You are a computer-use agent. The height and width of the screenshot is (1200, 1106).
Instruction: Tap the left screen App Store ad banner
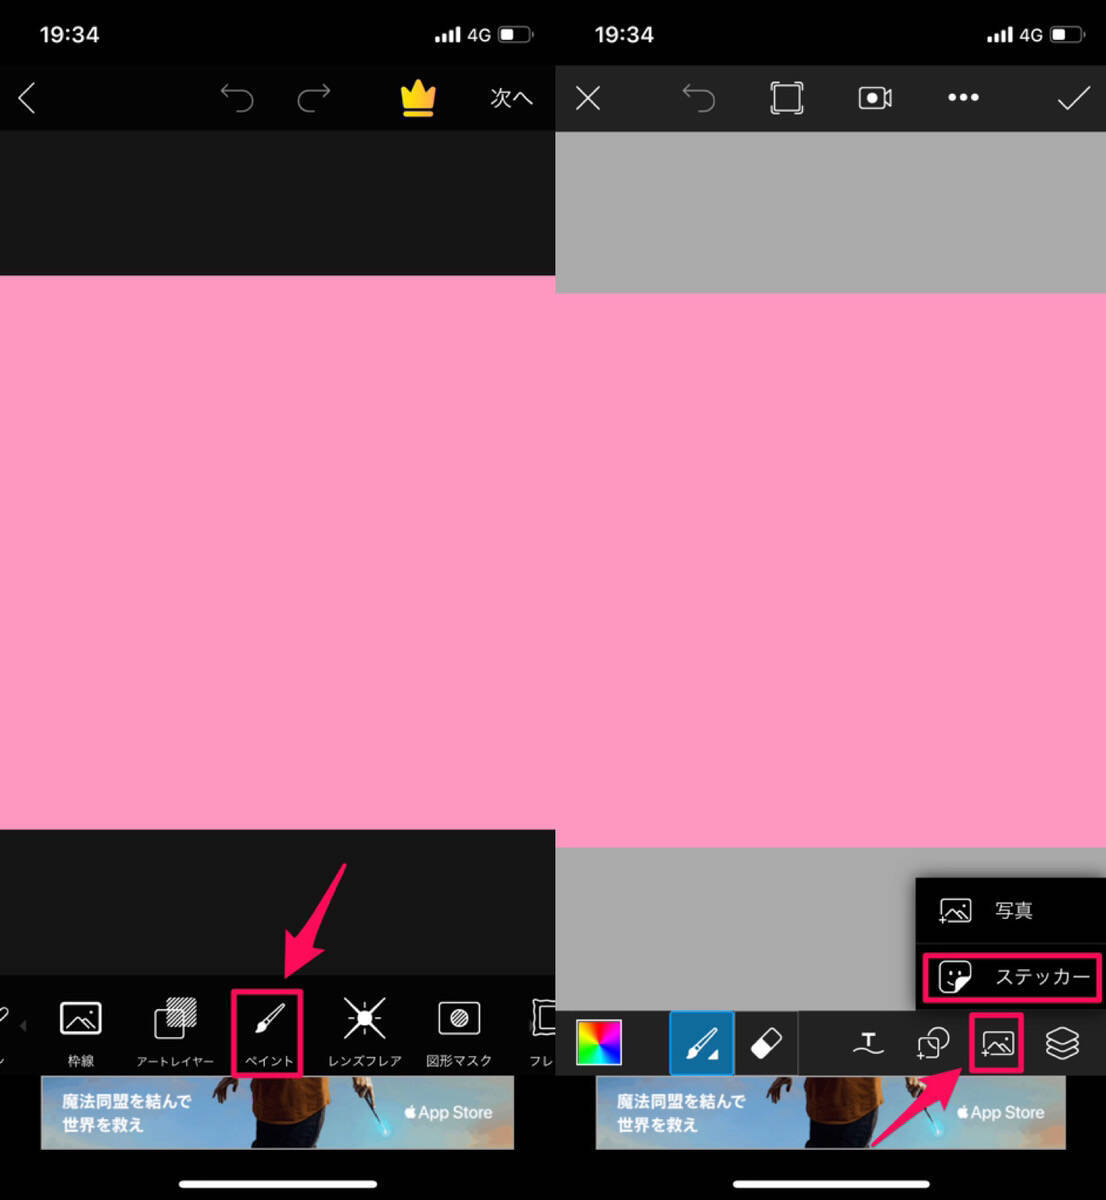277,1112
